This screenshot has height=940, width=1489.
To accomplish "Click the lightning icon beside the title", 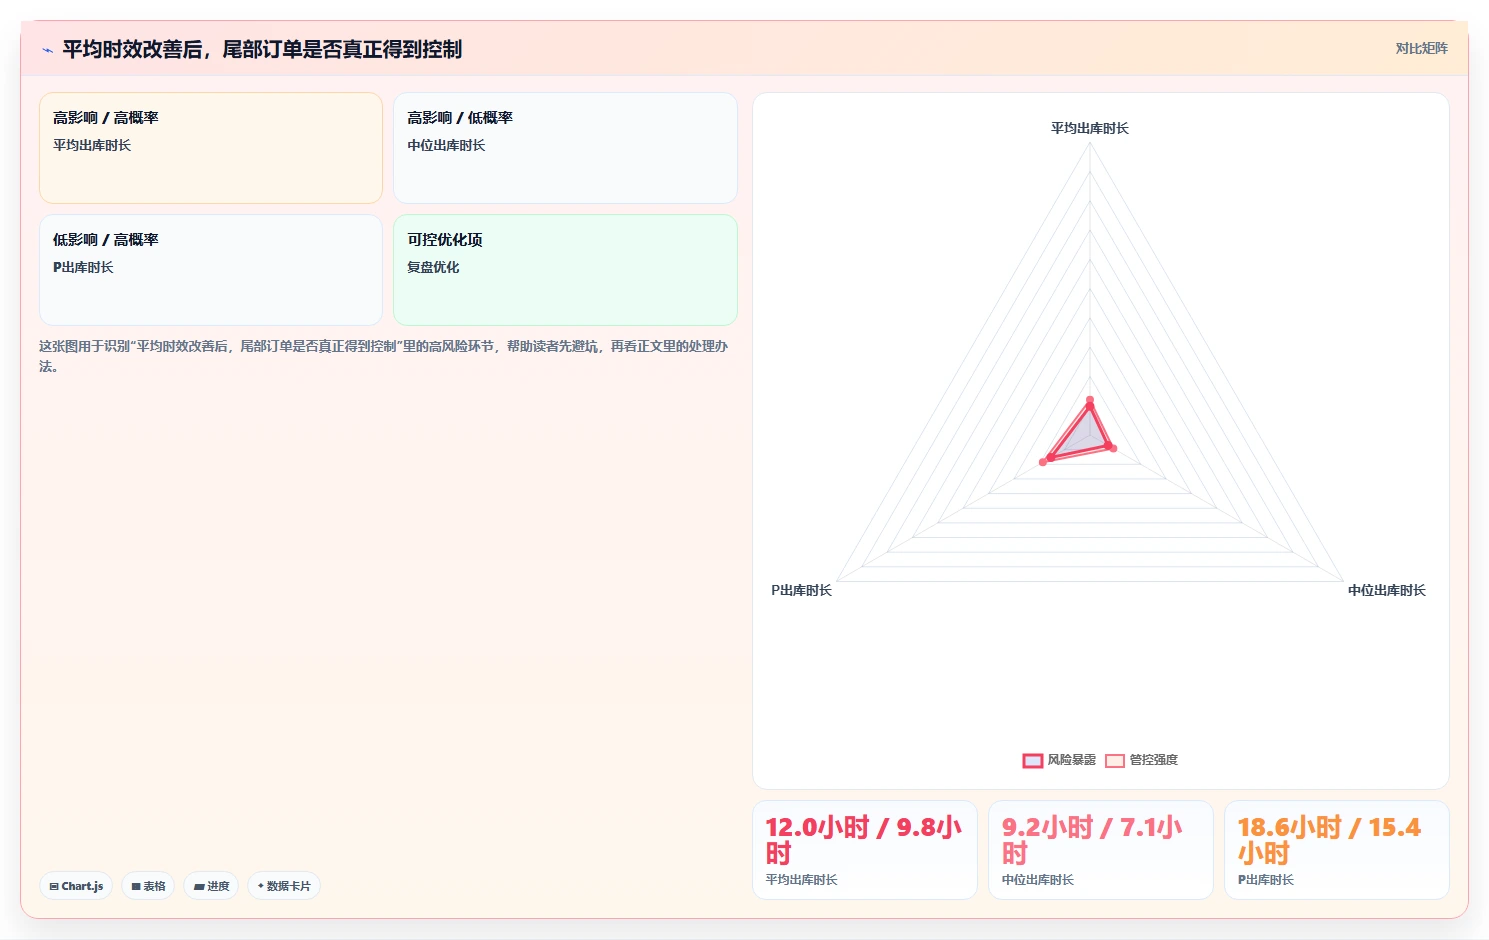I will [47, 50].
